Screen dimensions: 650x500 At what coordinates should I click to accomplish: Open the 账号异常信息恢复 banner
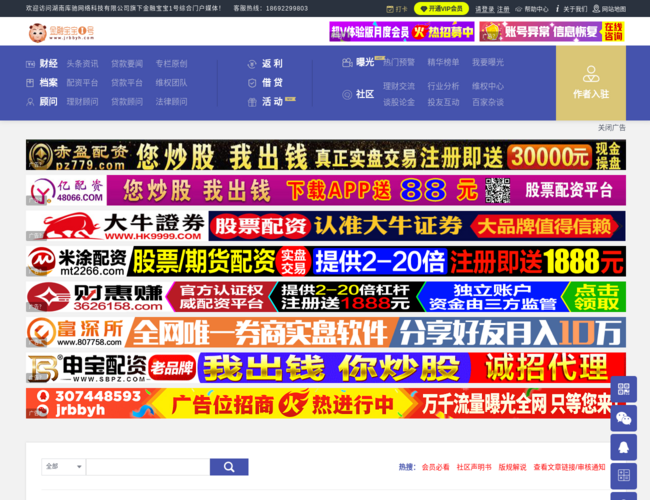click(552, 32)
